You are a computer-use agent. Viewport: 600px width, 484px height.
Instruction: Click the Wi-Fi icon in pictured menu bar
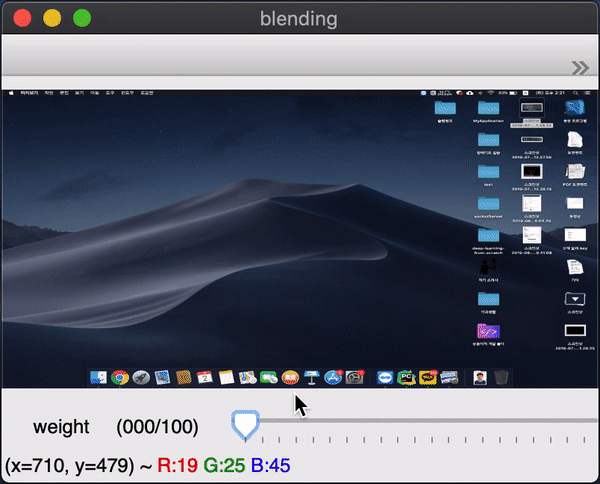coord(491,93)
